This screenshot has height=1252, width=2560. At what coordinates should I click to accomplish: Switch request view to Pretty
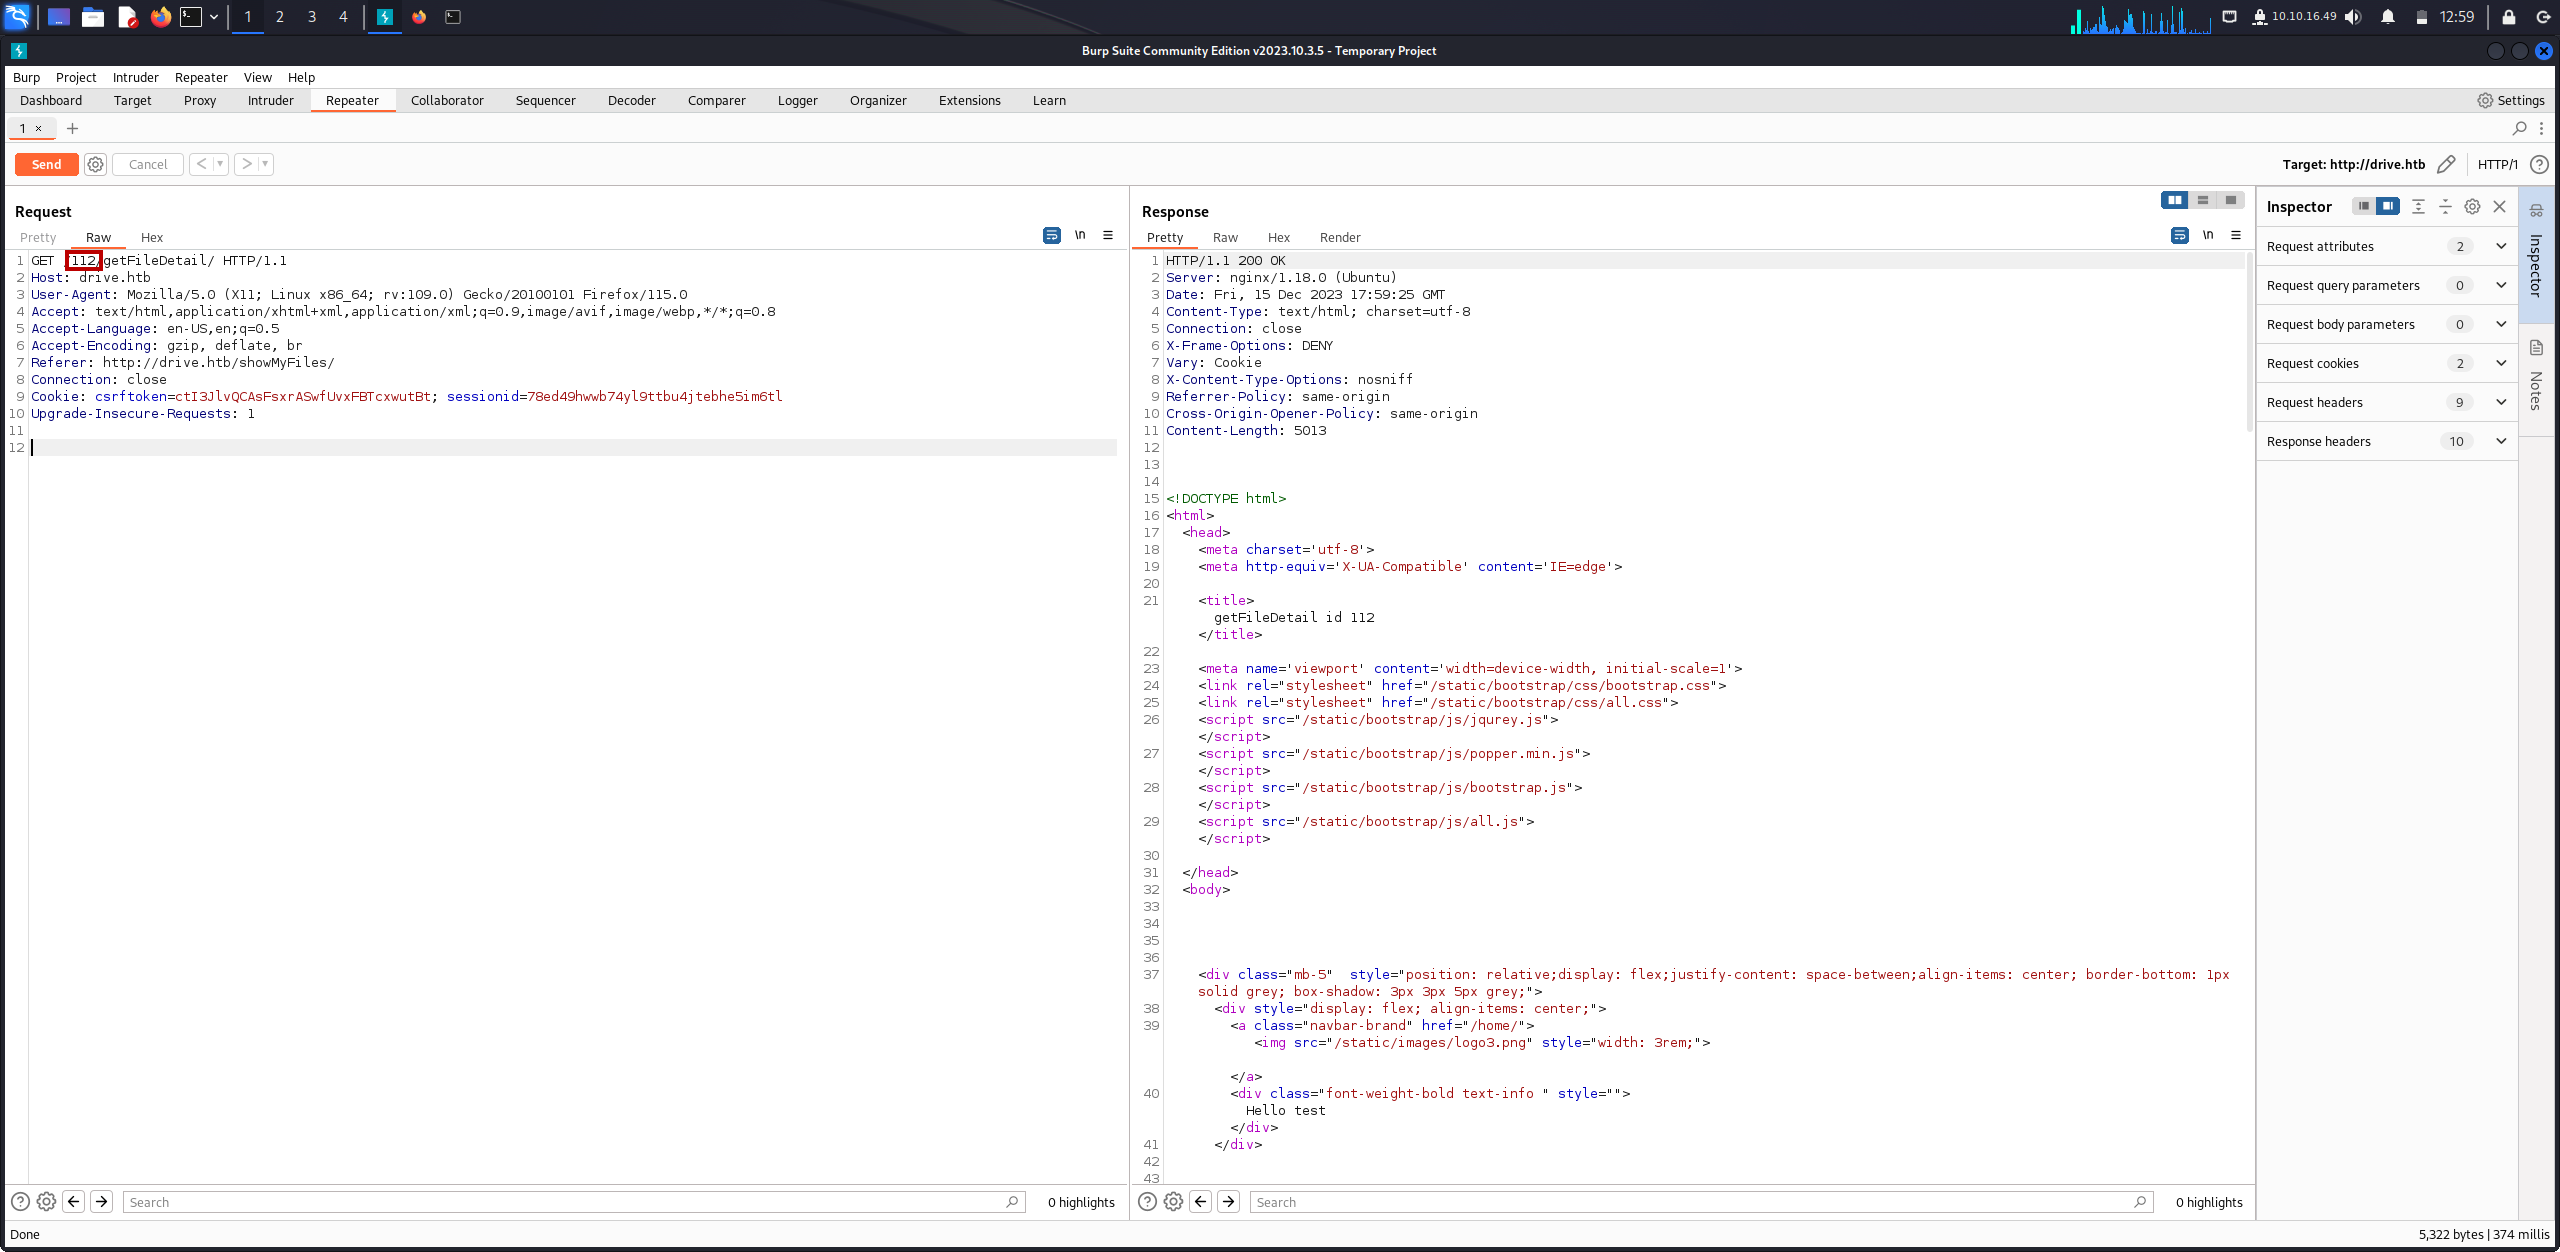point(38,237)
